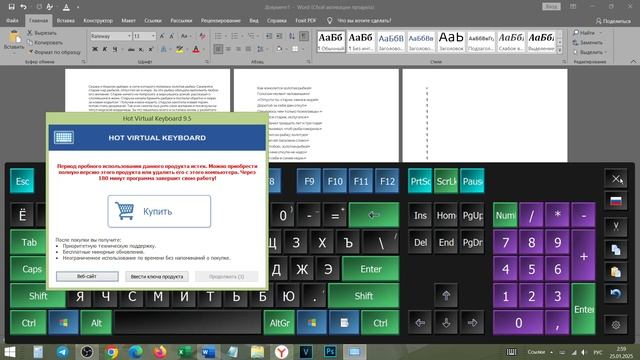Open virtual keyboard settings gear
Screen dimensions: 640x360
click(x=616, y=325)
